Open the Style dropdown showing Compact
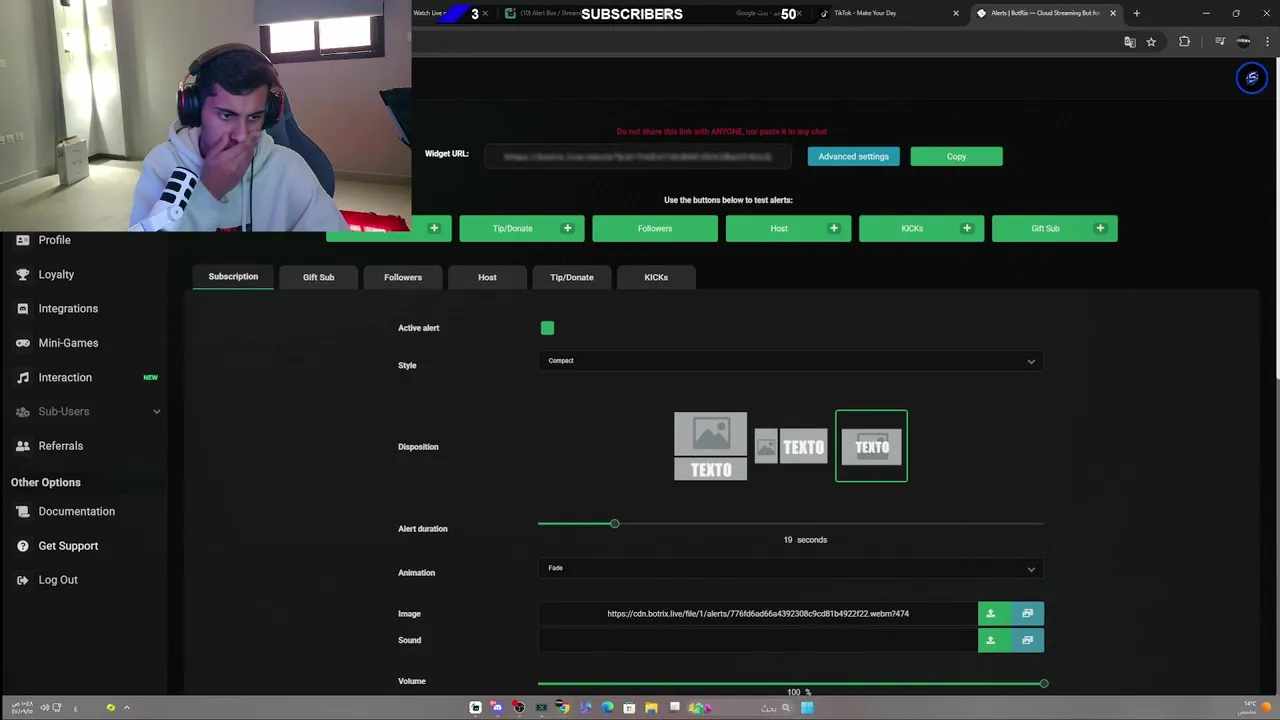Viewport: 1280px width, 720px height. [x=791, y=361]
